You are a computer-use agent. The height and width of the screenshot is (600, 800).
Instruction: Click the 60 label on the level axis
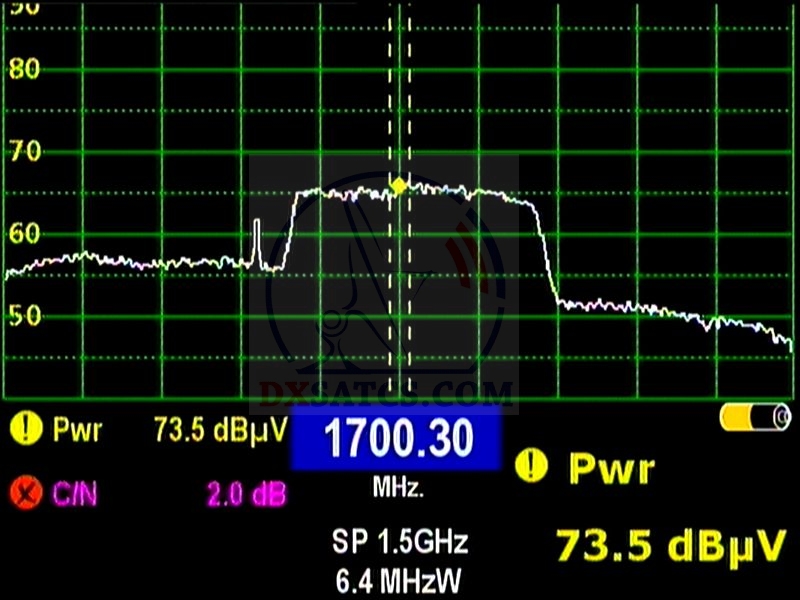[23, 234]
